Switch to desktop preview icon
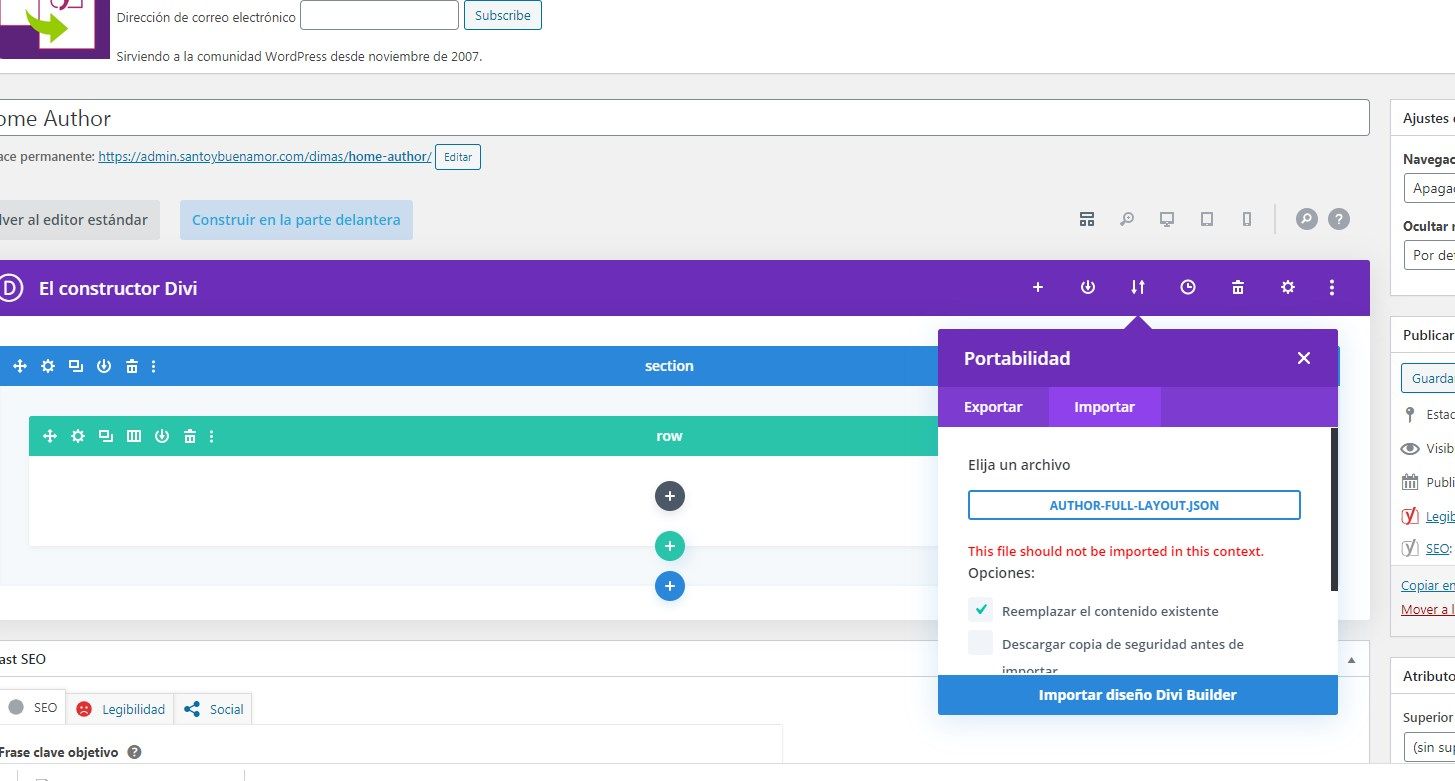Image resolution: width=1455 pixels, height=781 pixels. pos(1166,219)
